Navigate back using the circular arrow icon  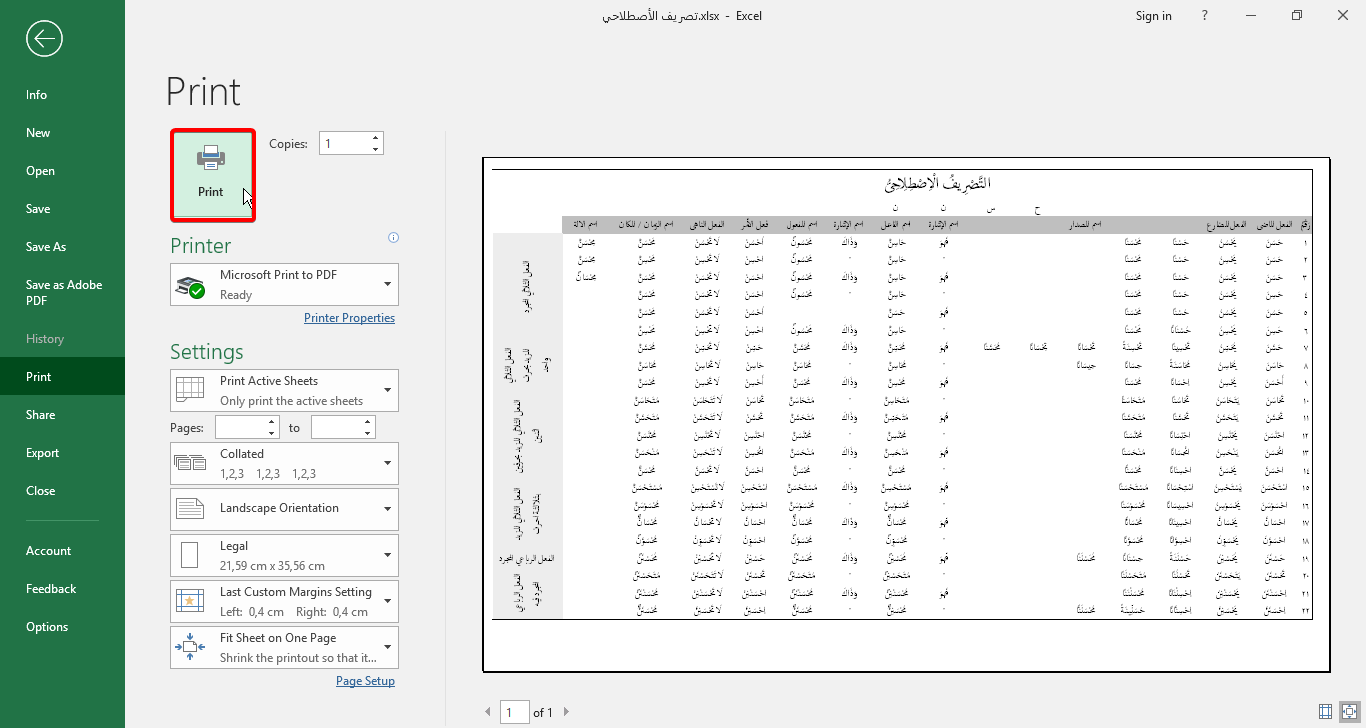pos(43,38)
